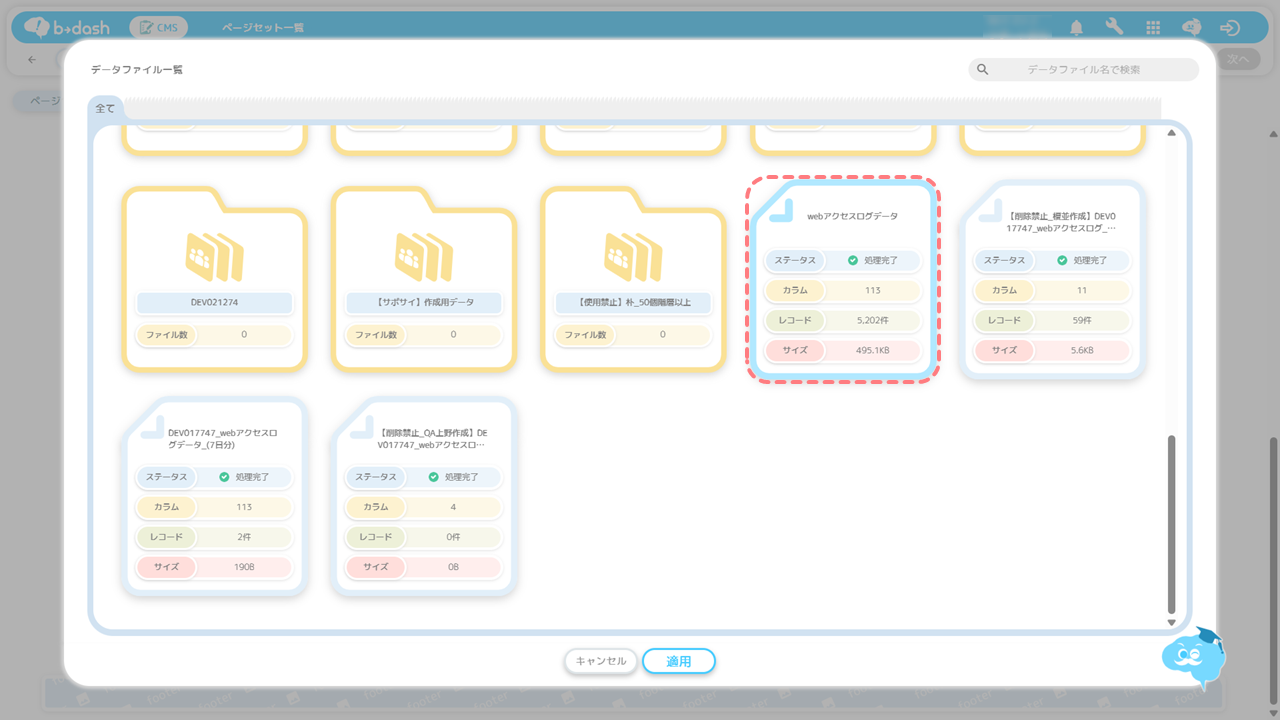The image size is (1280, 720).
Task: Select the DEV017747_webアクセスログデータ_(7日分) file
Action: (214, 497)
